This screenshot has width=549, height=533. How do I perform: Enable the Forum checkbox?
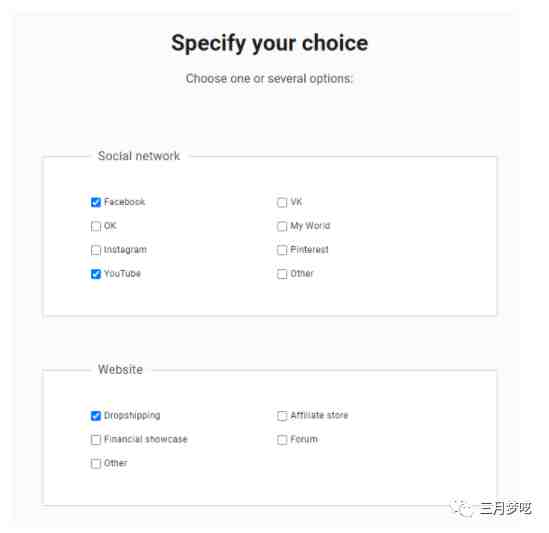click(x=282, y=439)
